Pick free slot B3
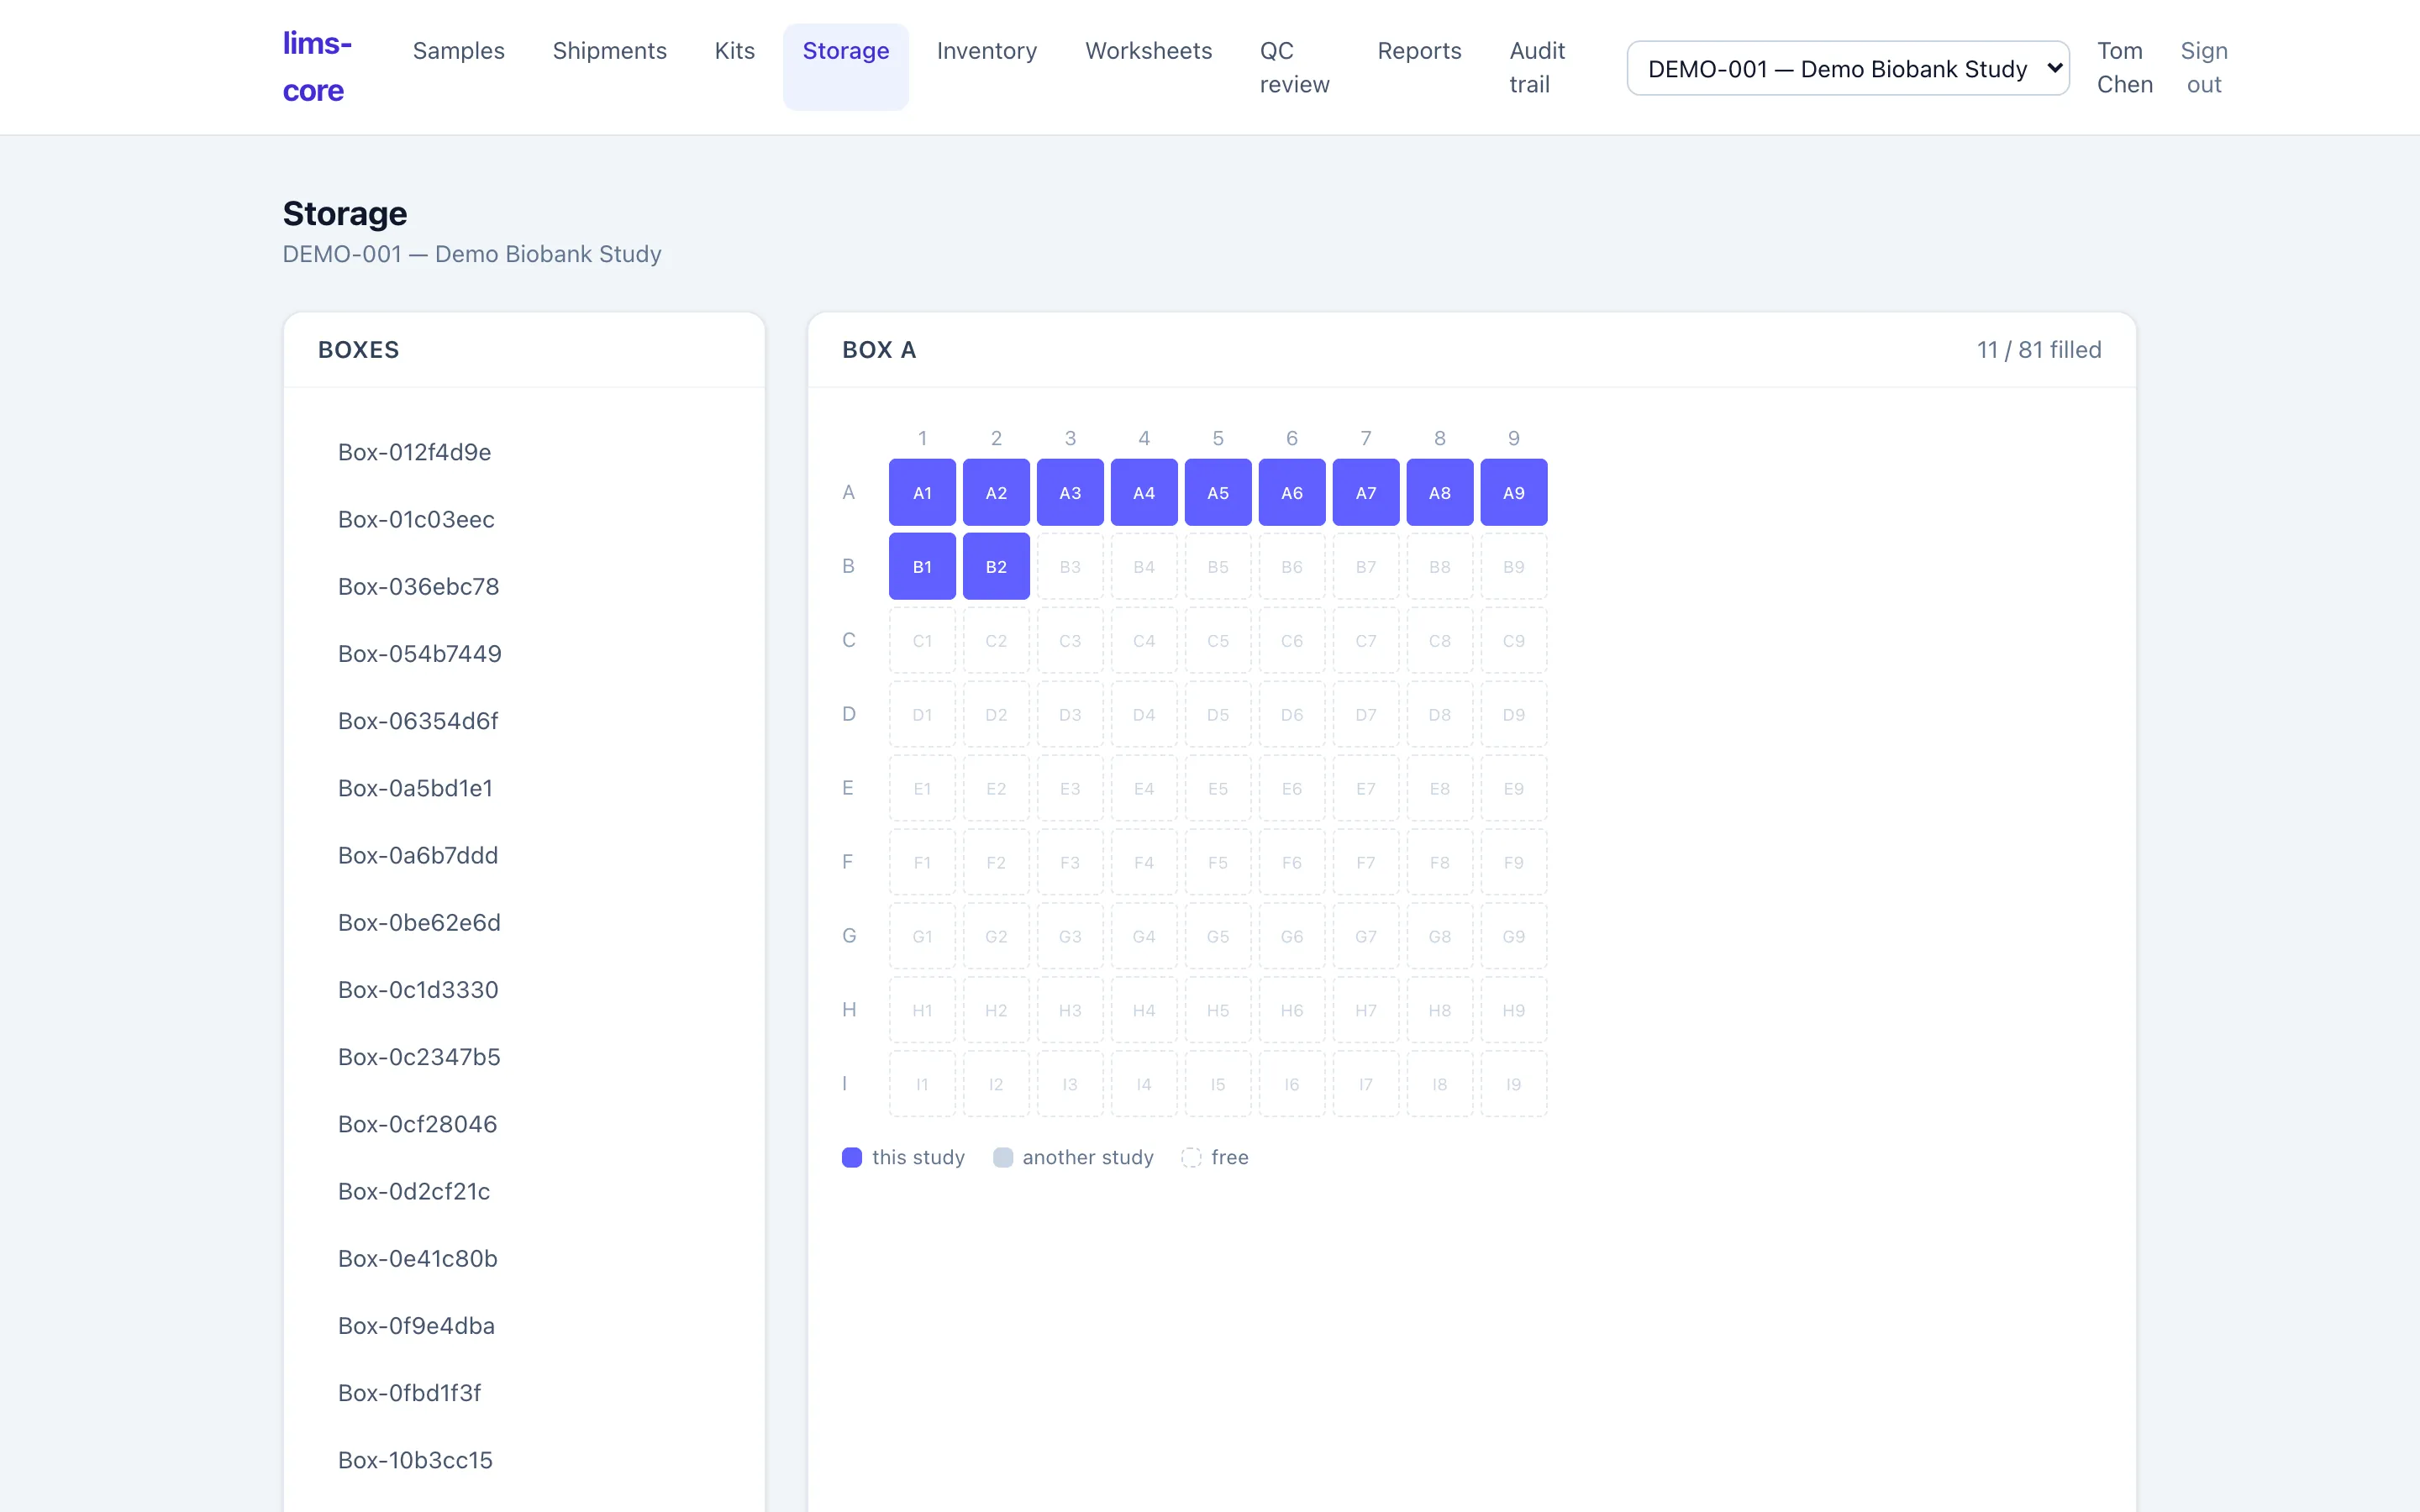 coord(1070,566)
